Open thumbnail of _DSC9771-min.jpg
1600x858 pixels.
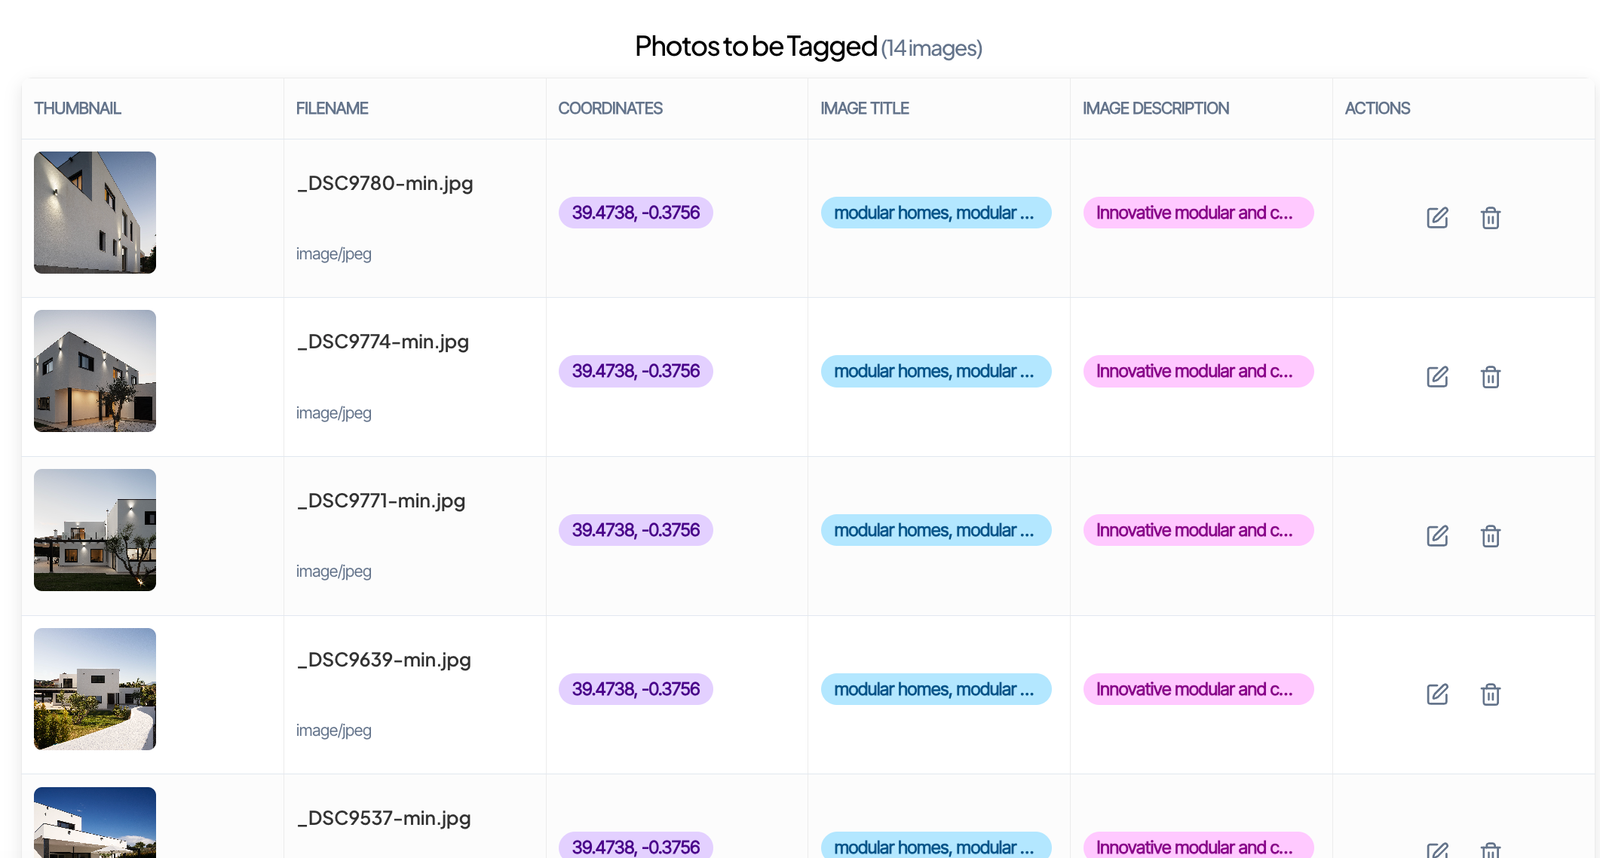coord(95,530)
